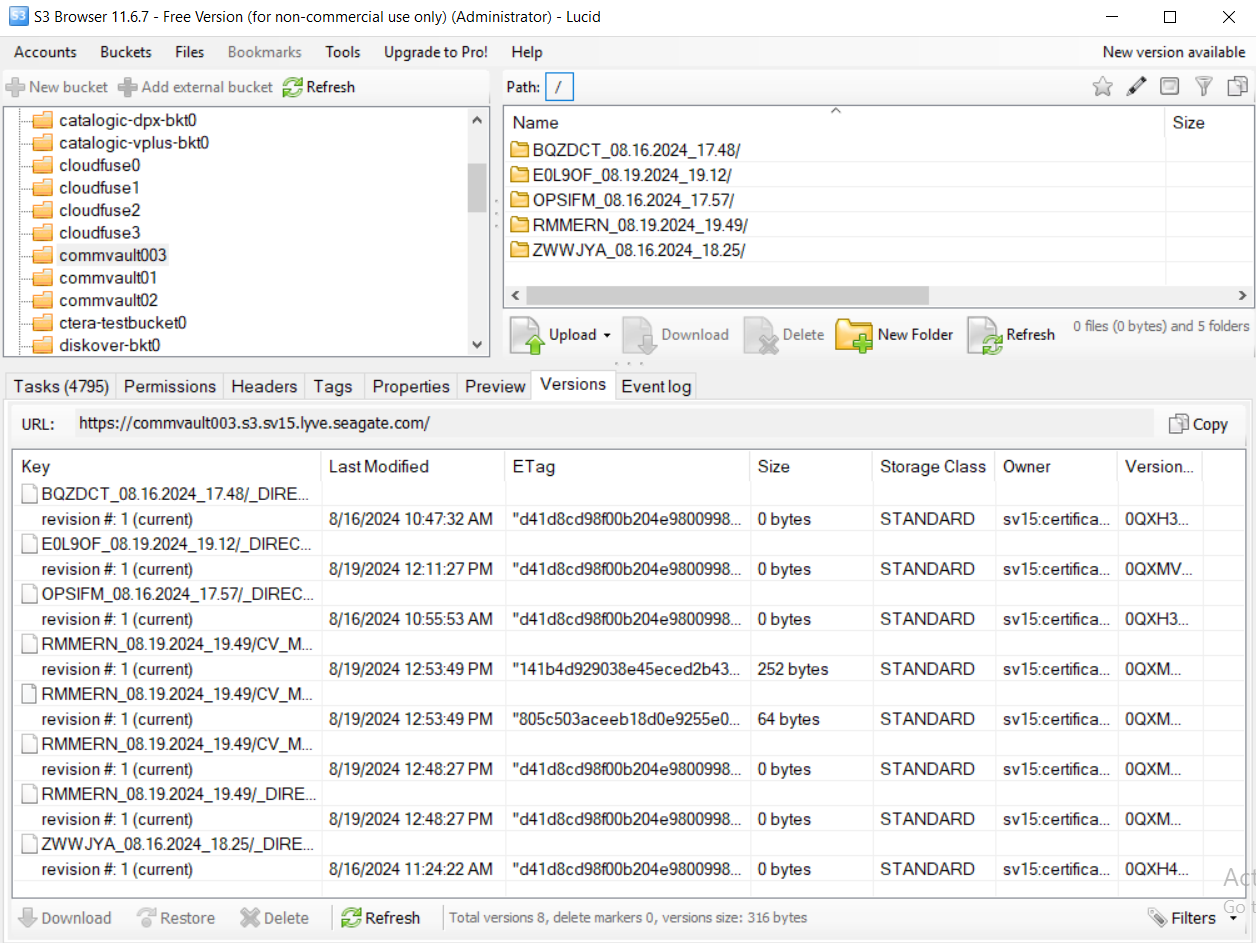Screen dimensions: 1256x943
Task: Click the folder icon of bucket cloudfuse0
Action: 42,165
